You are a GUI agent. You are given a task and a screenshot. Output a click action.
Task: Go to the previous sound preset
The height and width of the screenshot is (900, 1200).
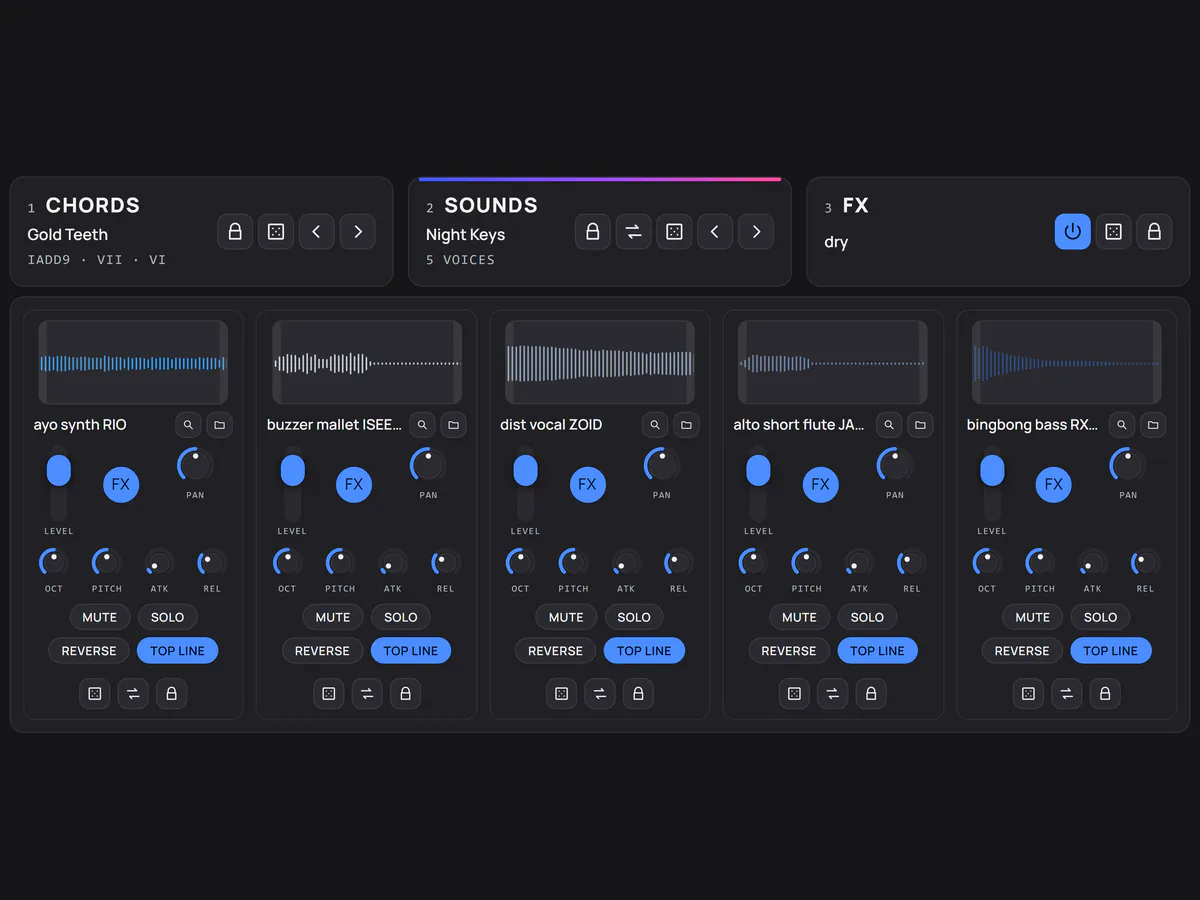point(715,232)
